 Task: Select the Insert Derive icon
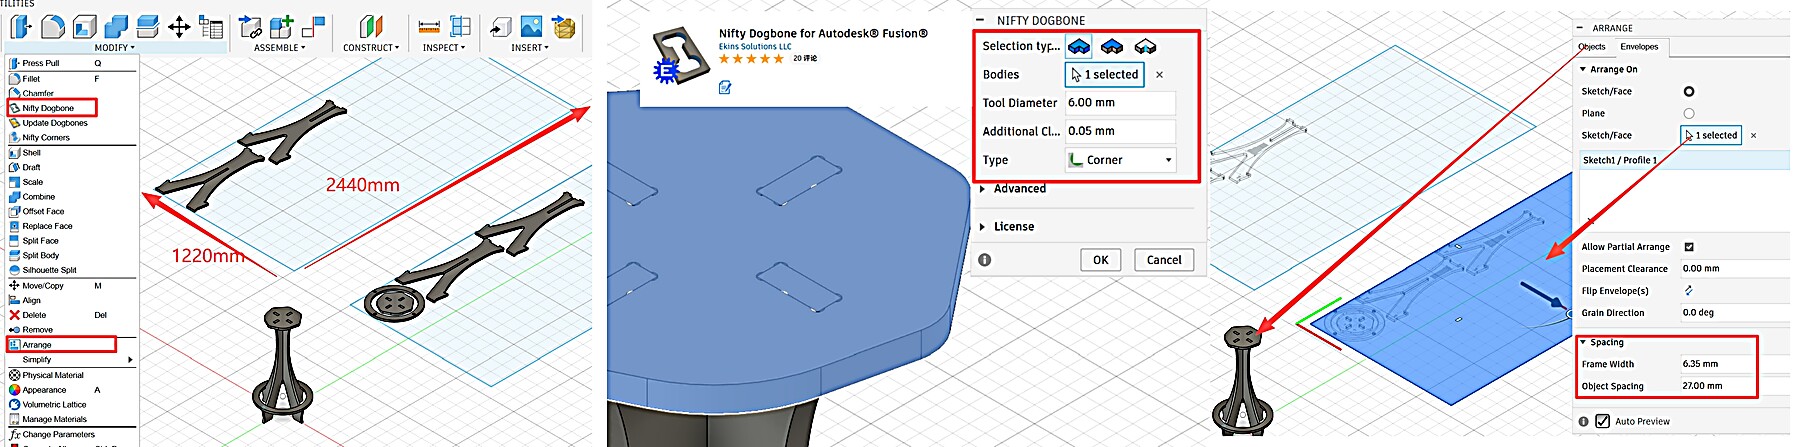pos(500,27)
